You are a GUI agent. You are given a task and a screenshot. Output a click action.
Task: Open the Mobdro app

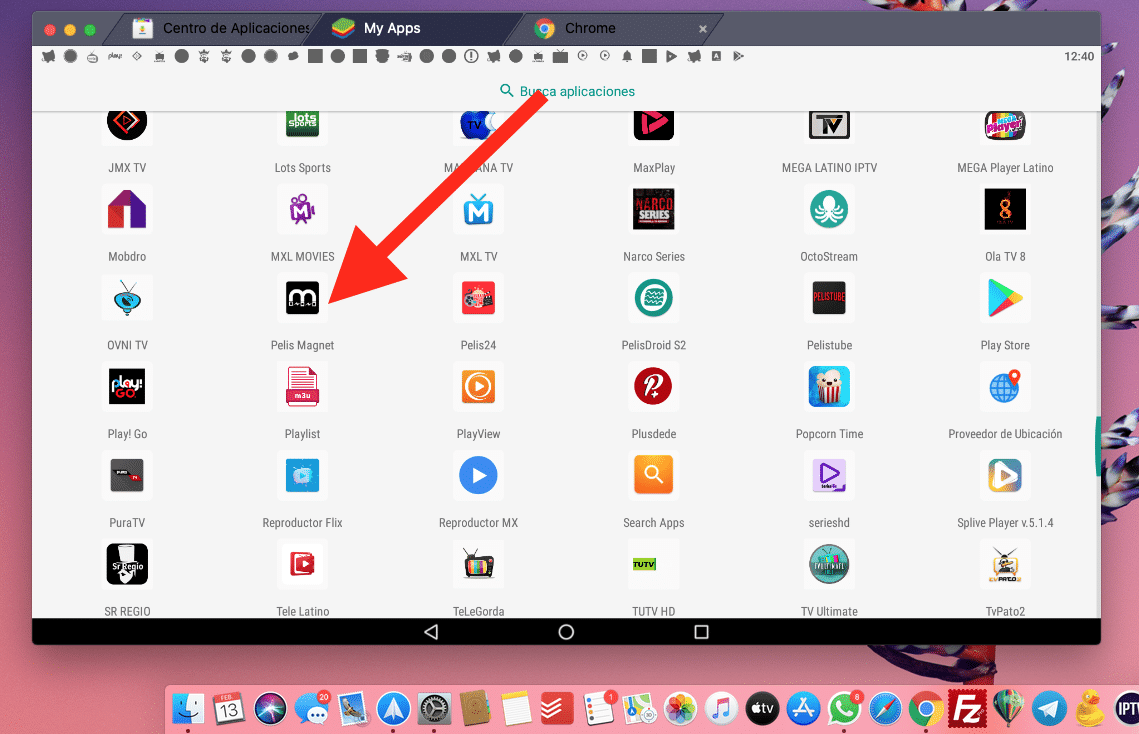point(127,210)
